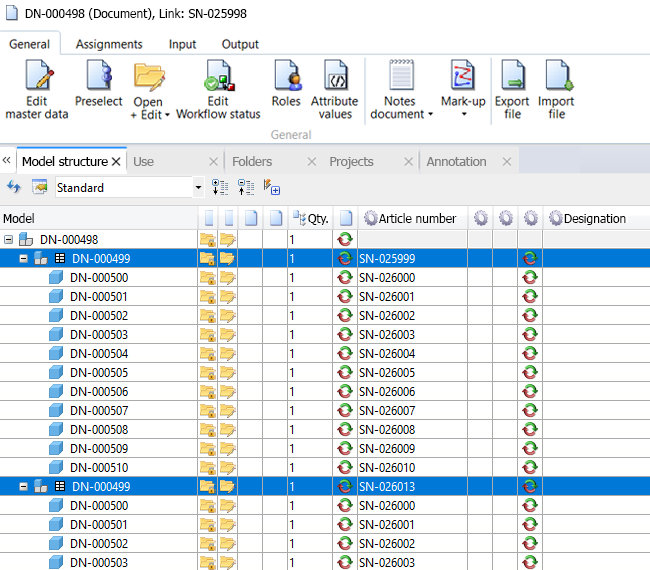Select the DN-000505 tree item

pos(99,373)
